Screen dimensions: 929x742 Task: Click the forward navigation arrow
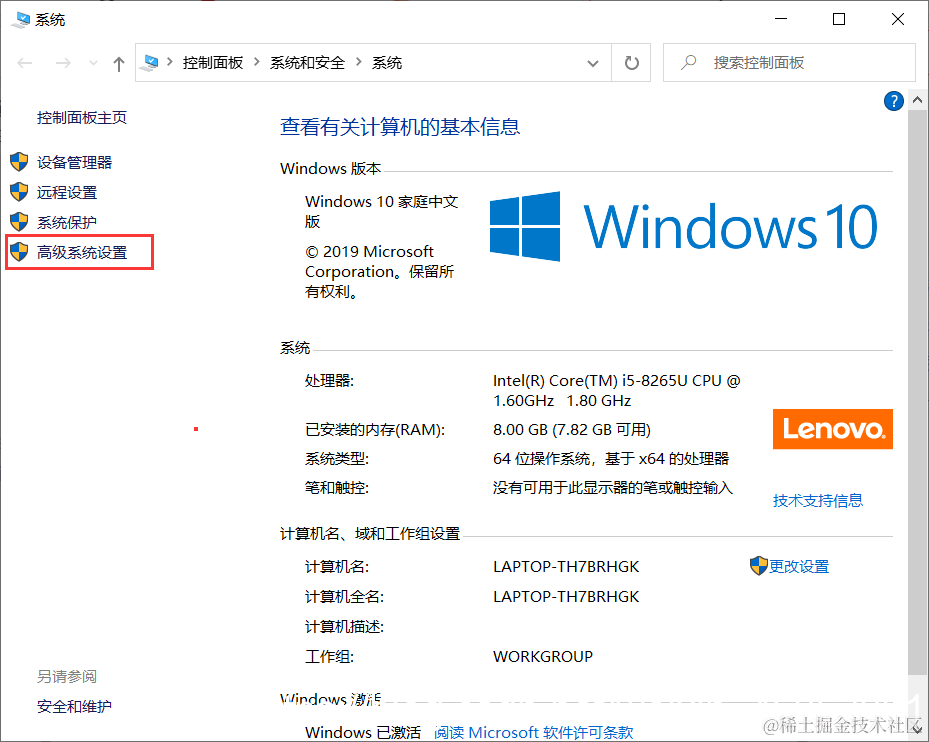click(63, 63)
